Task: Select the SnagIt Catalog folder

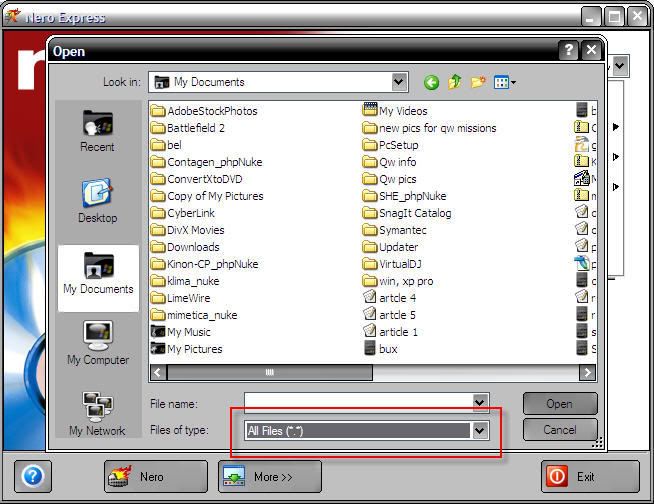Action: [x=407, y=213]
